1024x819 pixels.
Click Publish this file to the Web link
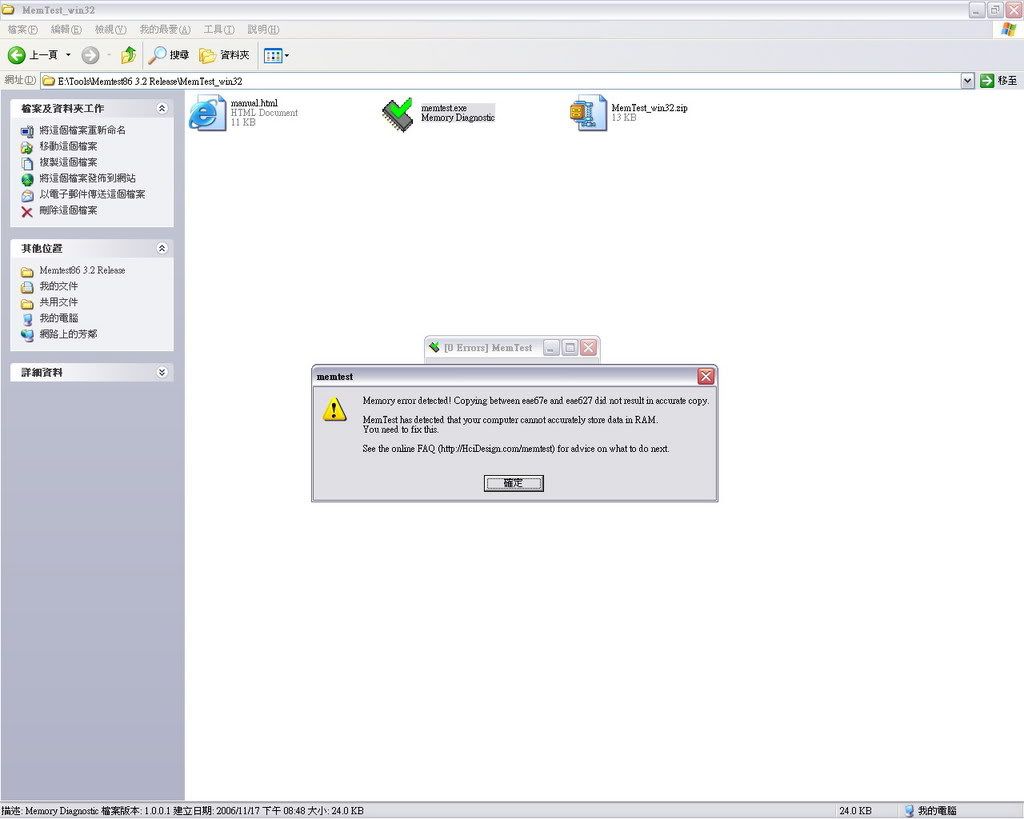tap(88, 178)
